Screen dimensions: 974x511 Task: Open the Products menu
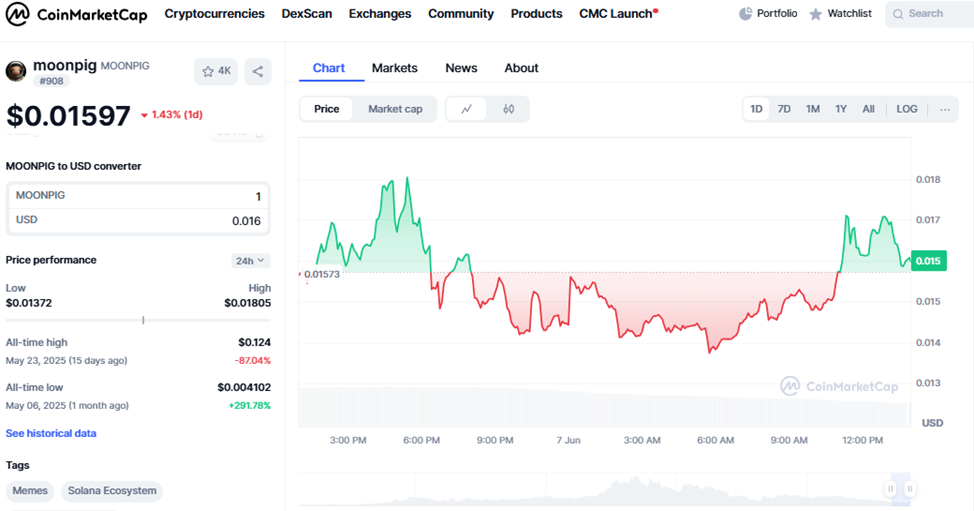point(537,14)
